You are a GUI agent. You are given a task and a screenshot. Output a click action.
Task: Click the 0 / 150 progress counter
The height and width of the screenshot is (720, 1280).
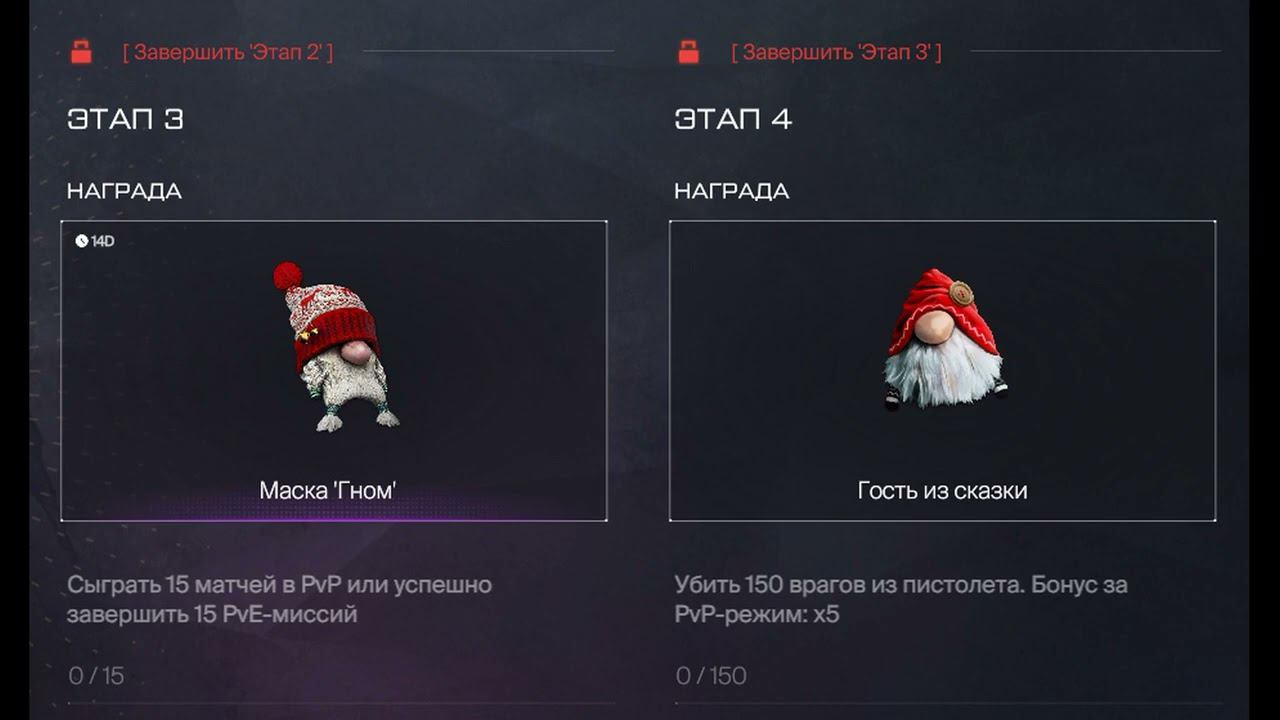711,676
